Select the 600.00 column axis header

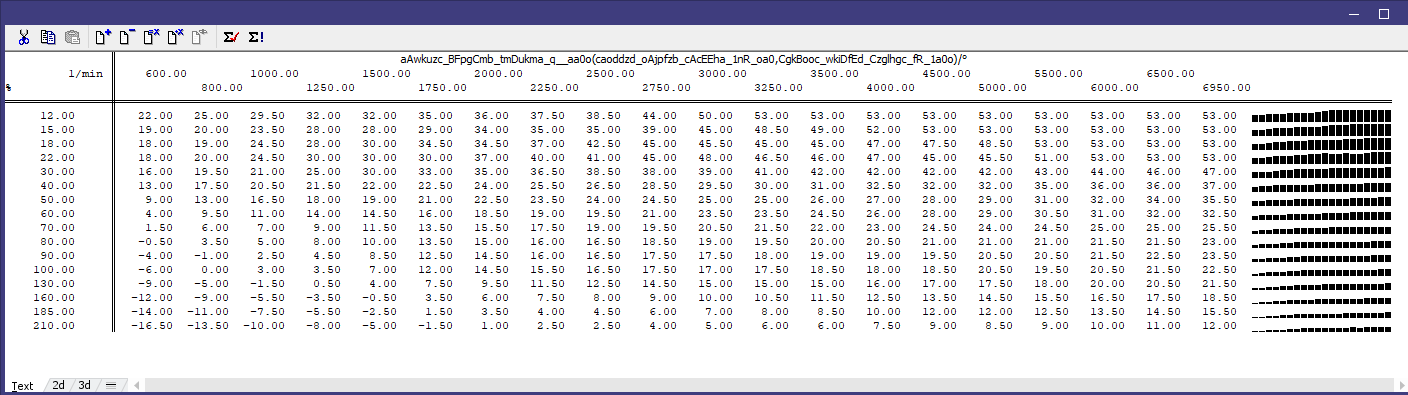166,74
